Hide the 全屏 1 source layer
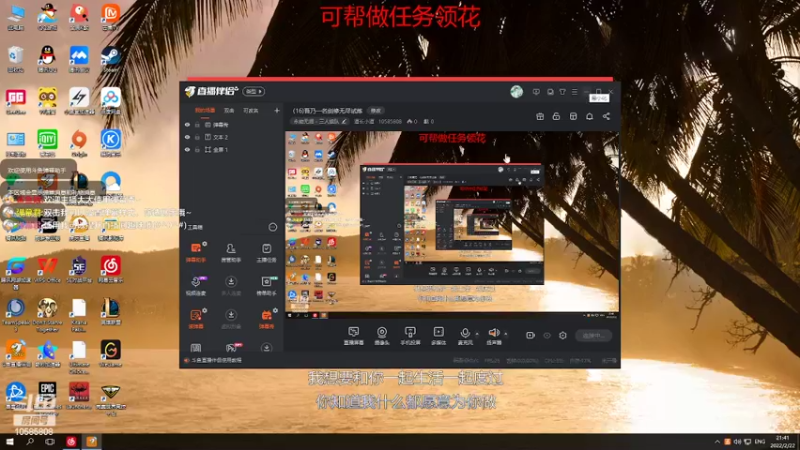Viewport: 800px width, 450px height. coord(187,149)
